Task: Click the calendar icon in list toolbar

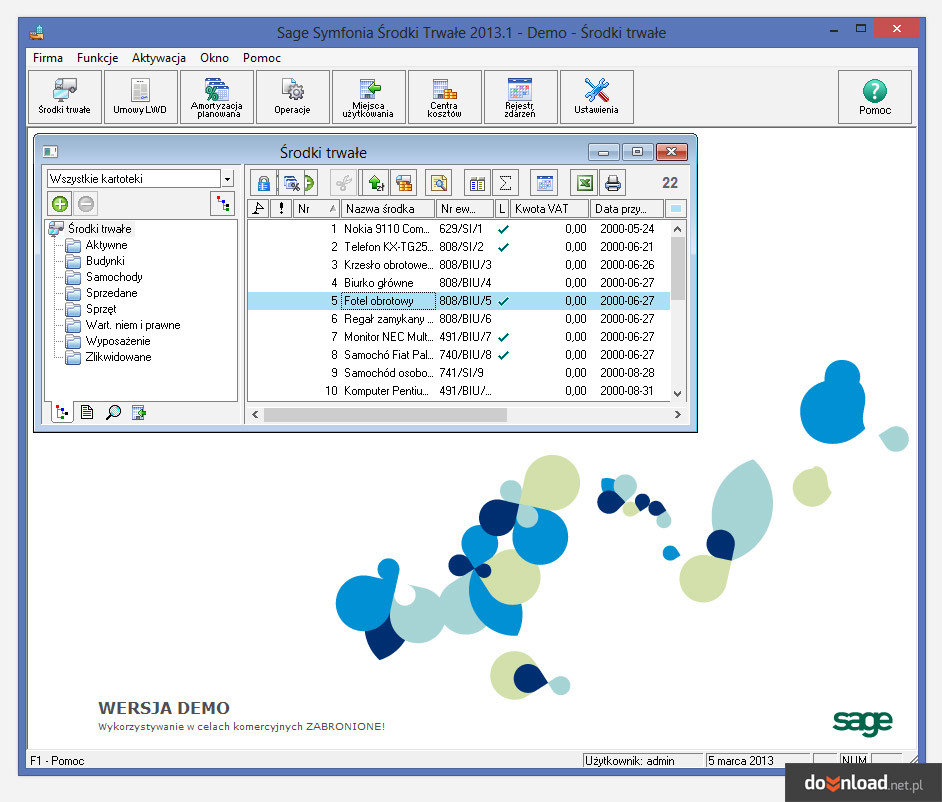Action: coord(544,183)
